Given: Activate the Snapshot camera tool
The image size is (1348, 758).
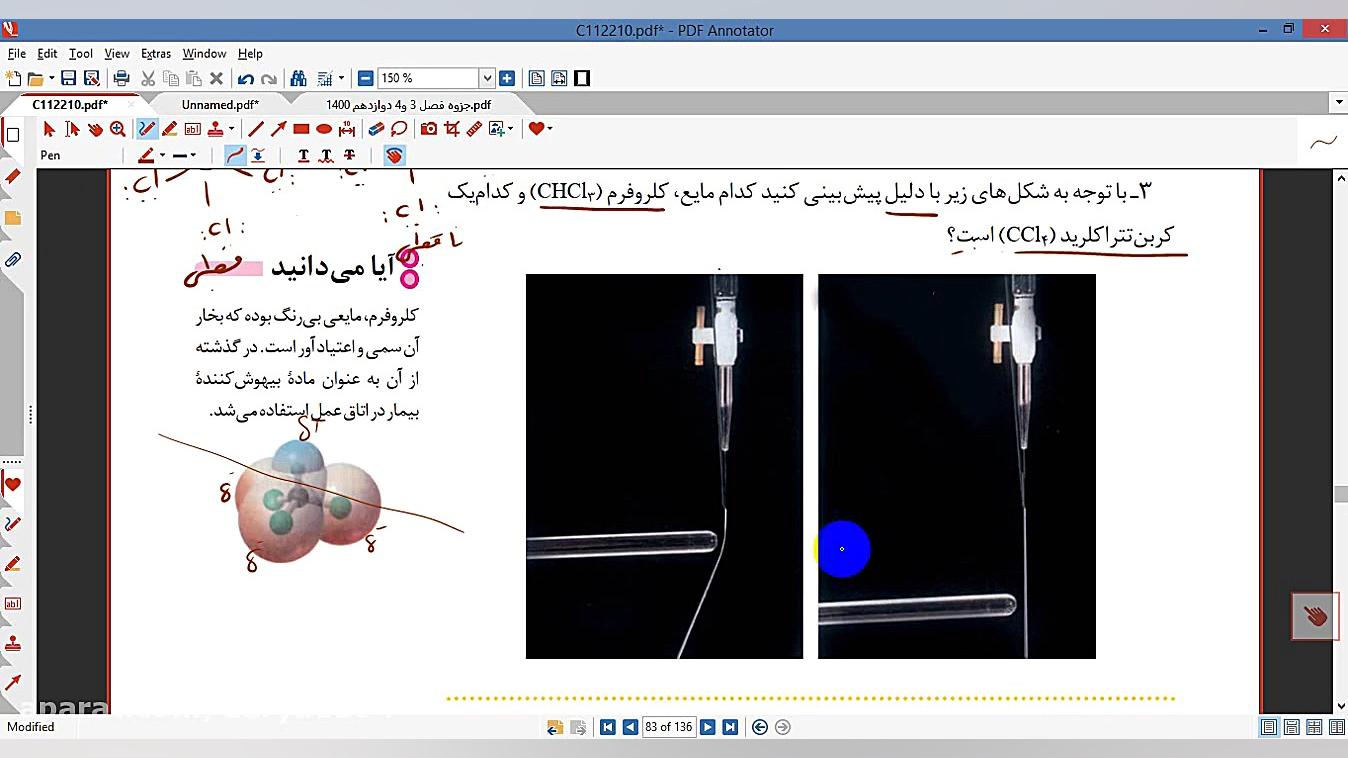Looking at the screenshot, I should pyautogui.click(x=428, y=129).
